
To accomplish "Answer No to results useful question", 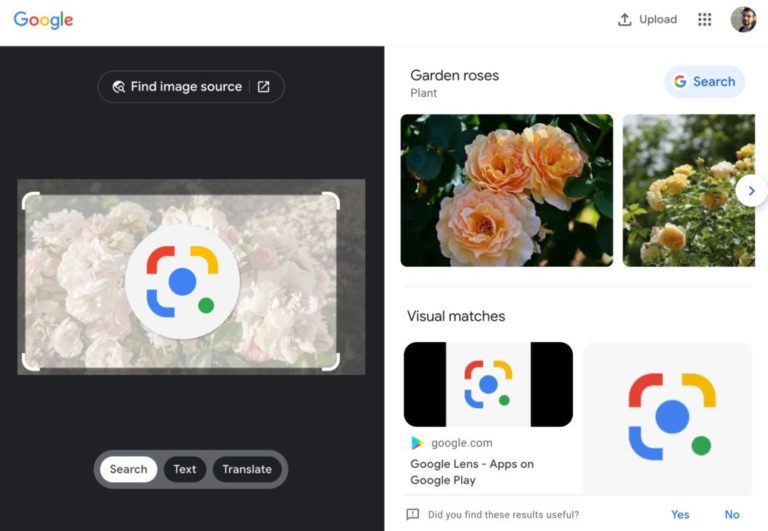I will click(x=732, y=514).
